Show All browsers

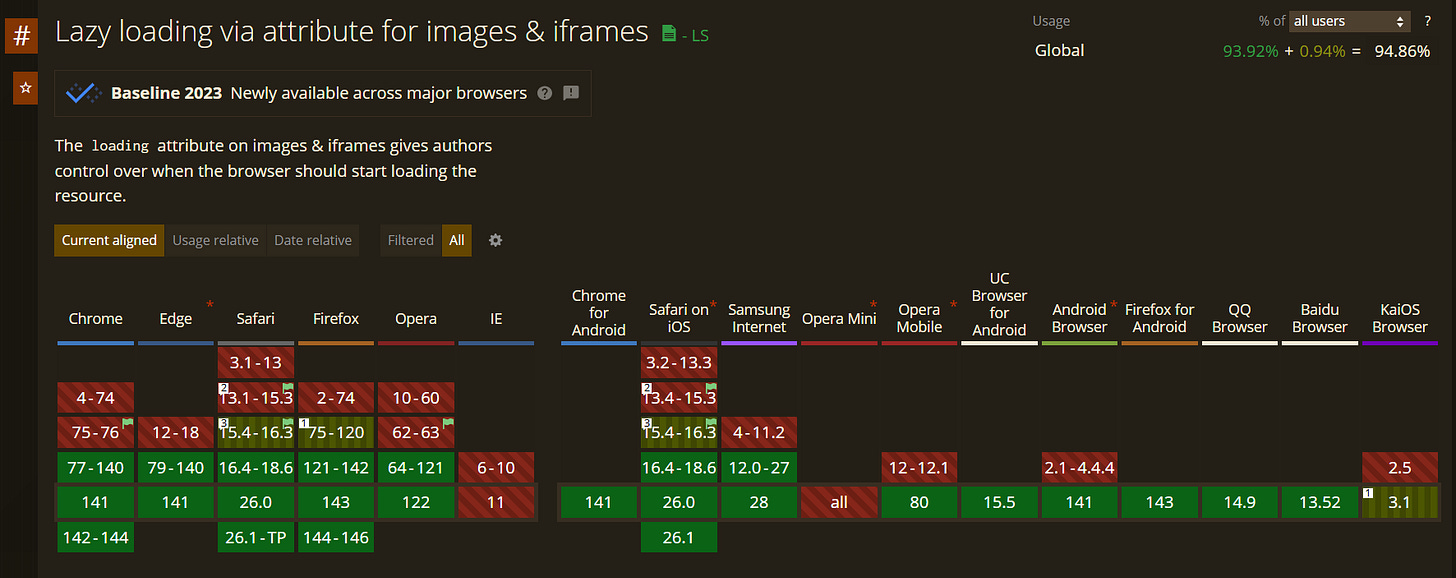click(457, 240)
